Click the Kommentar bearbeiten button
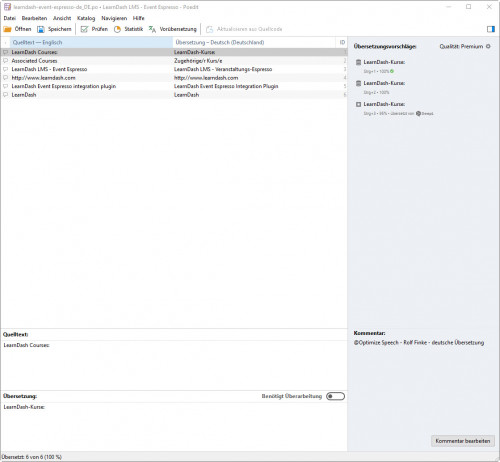Image resolution: width=500 pixels, height=462 pixels. [x=463, y=441]
